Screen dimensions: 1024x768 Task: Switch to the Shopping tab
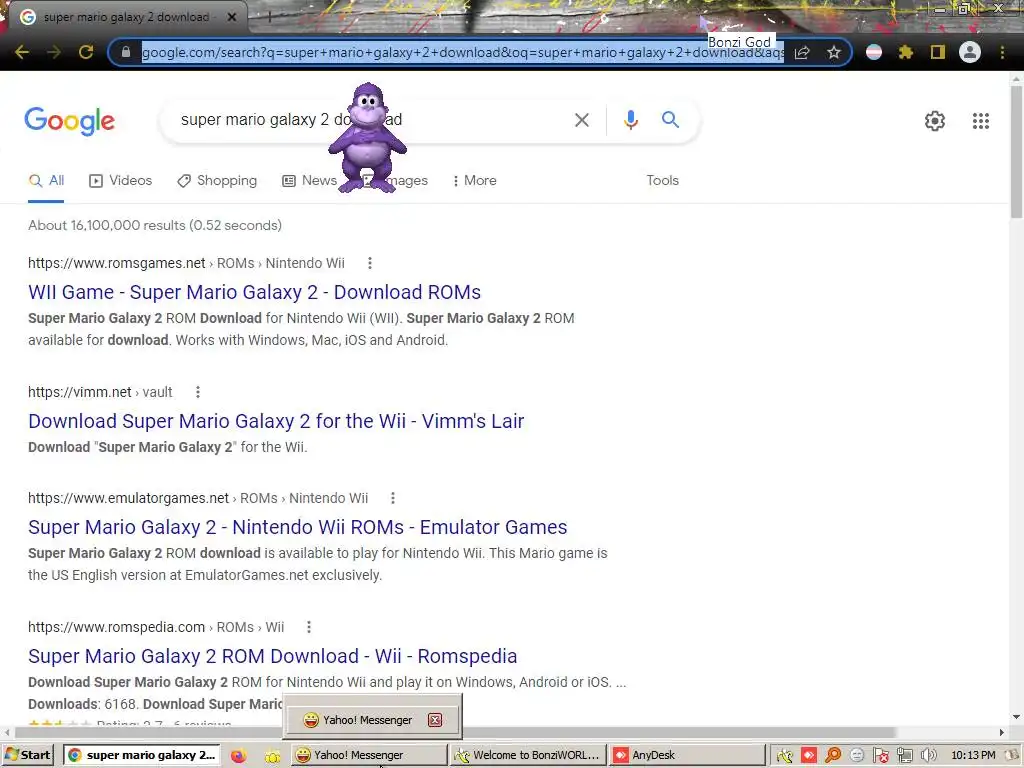pos(217,180)
